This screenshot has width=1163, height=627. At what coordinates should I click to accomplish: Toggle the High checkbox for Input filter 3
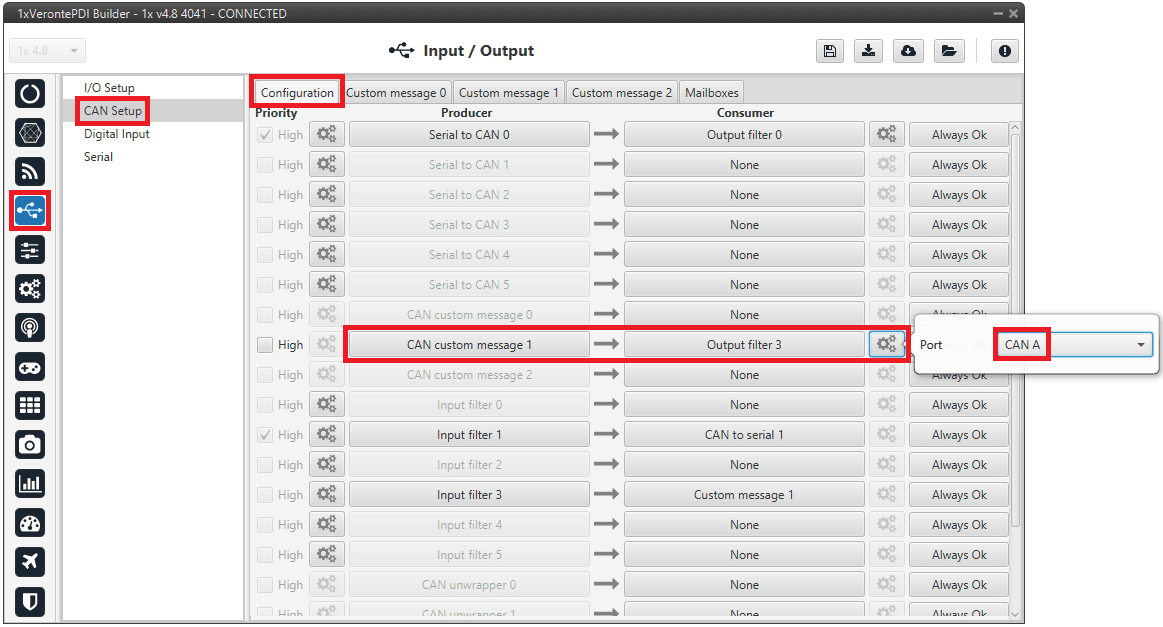click(265, 495)
